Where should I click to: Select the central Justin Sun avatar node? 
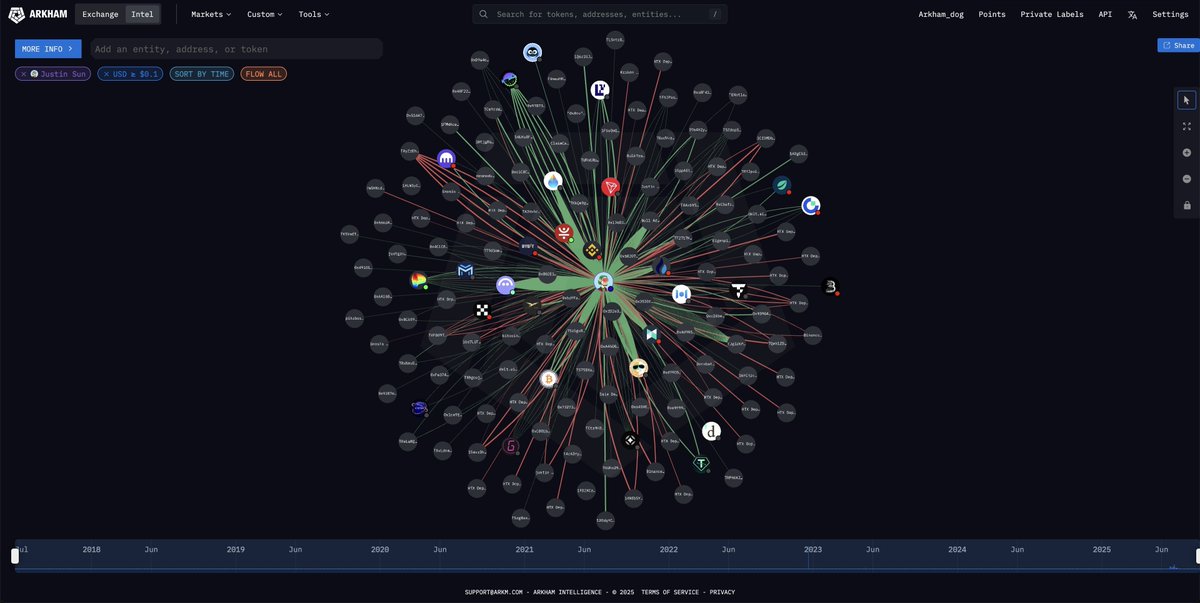[603, 282]
